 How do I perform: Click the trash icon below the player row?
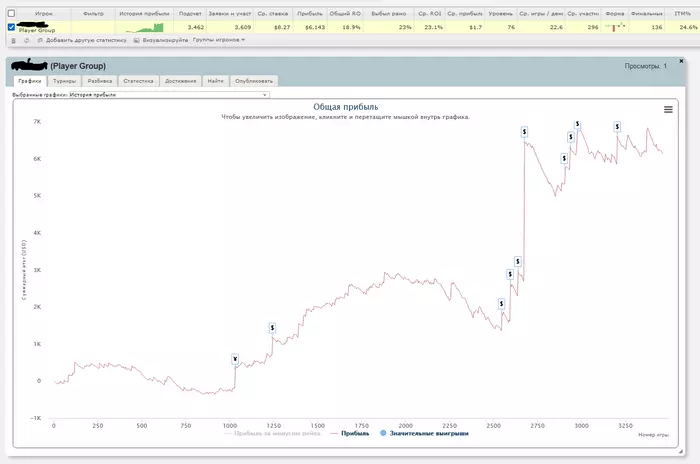point(13,41)
